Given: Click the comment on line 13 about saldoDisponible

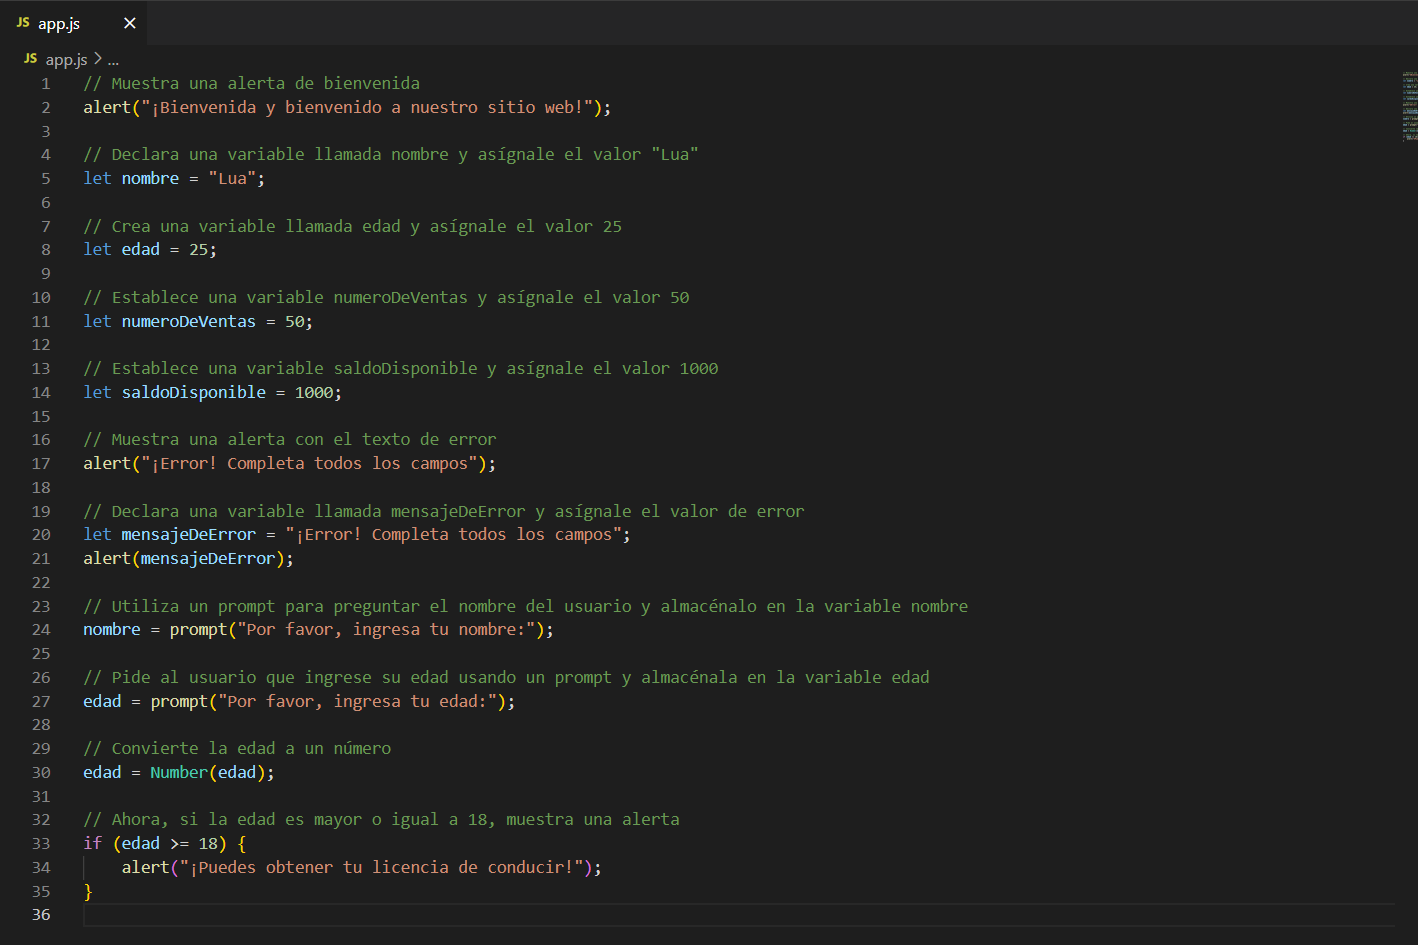Looking at the screenshot, I should click(401, 368).
